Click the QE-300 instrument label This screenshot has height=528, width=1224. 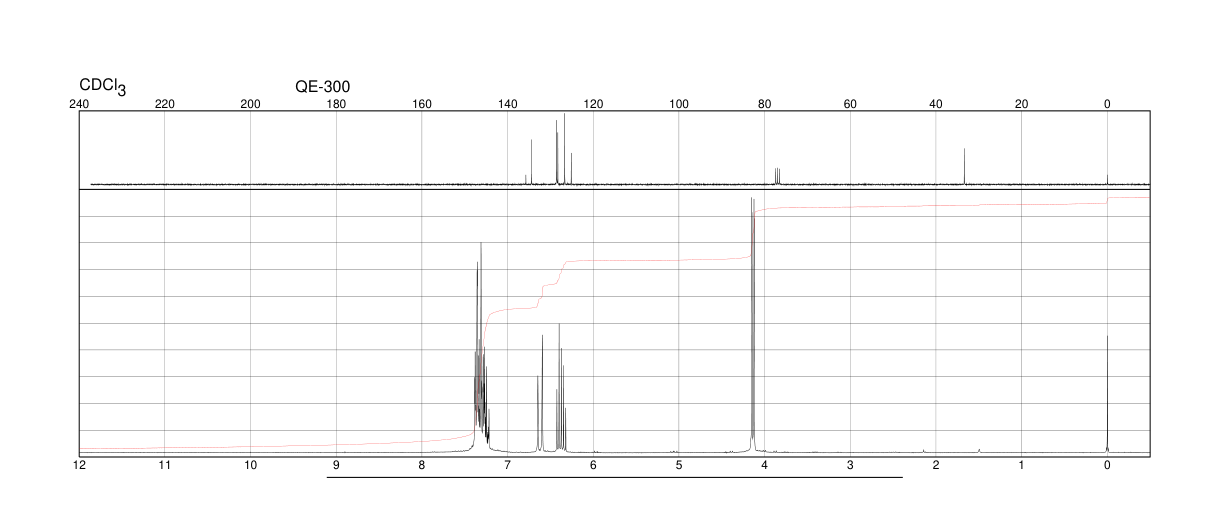pos(323,87)
